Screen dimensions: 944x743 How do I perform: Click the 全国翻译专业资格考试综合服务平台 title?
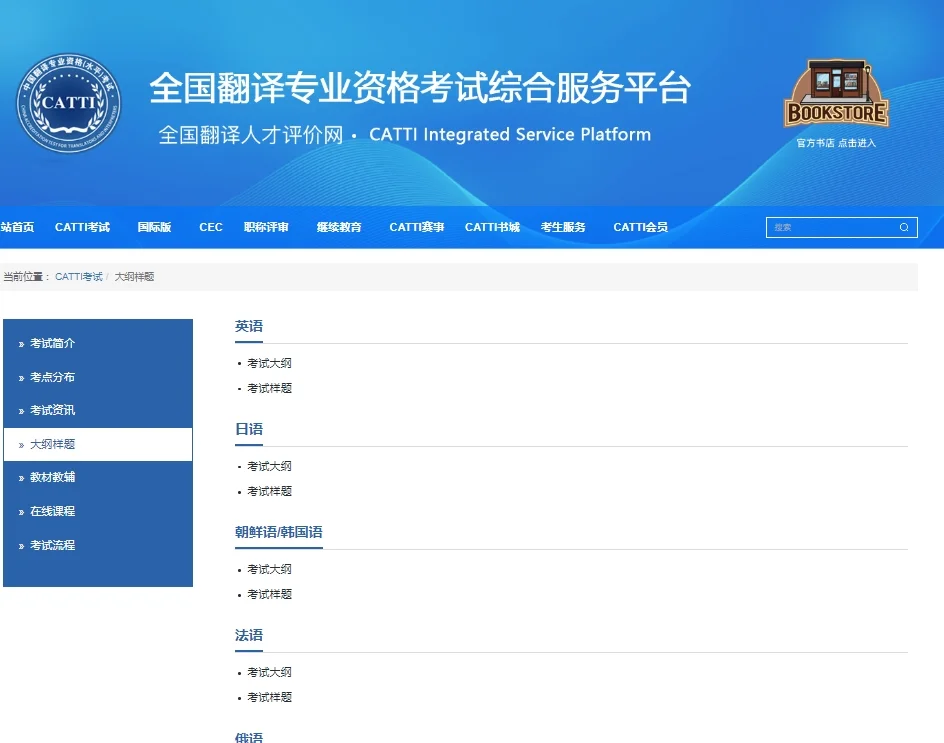(420, 88)
